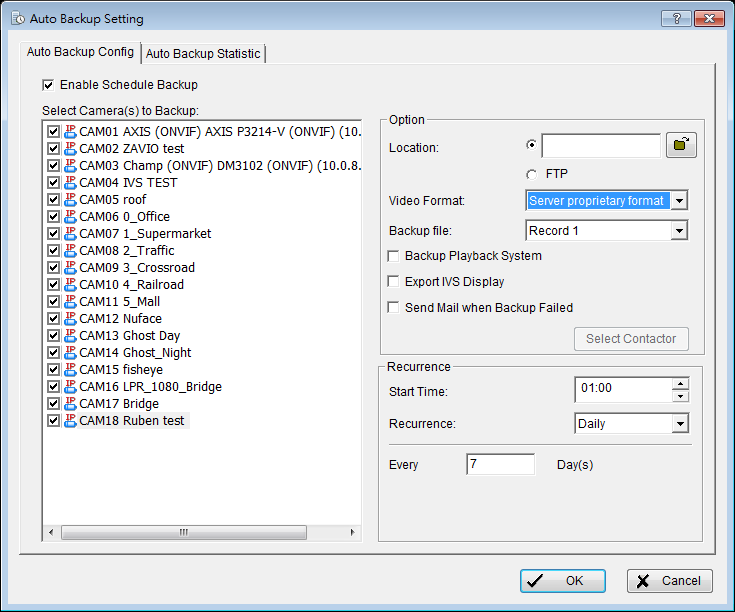Screen dimensions: 735x612
Task: Select the Auto Backup Config tab
Action: tap(80, 52)
